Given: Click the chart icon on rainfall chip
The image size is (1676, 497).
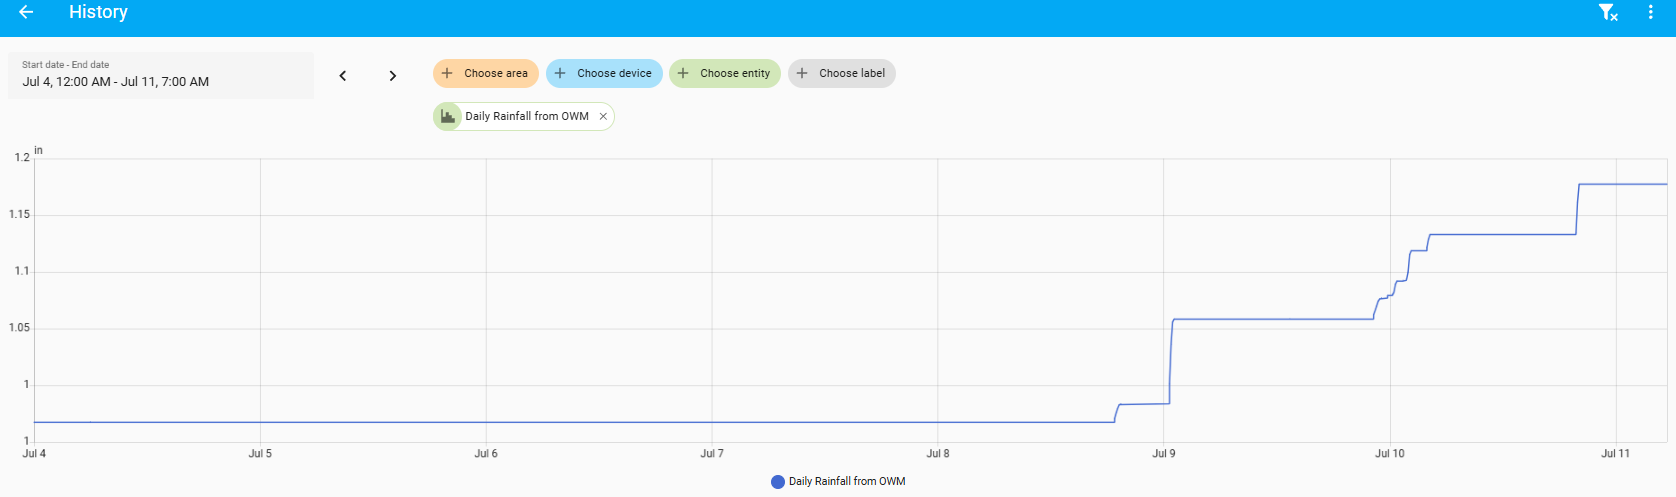Looking at the screenshot, I should coord(448,117).
